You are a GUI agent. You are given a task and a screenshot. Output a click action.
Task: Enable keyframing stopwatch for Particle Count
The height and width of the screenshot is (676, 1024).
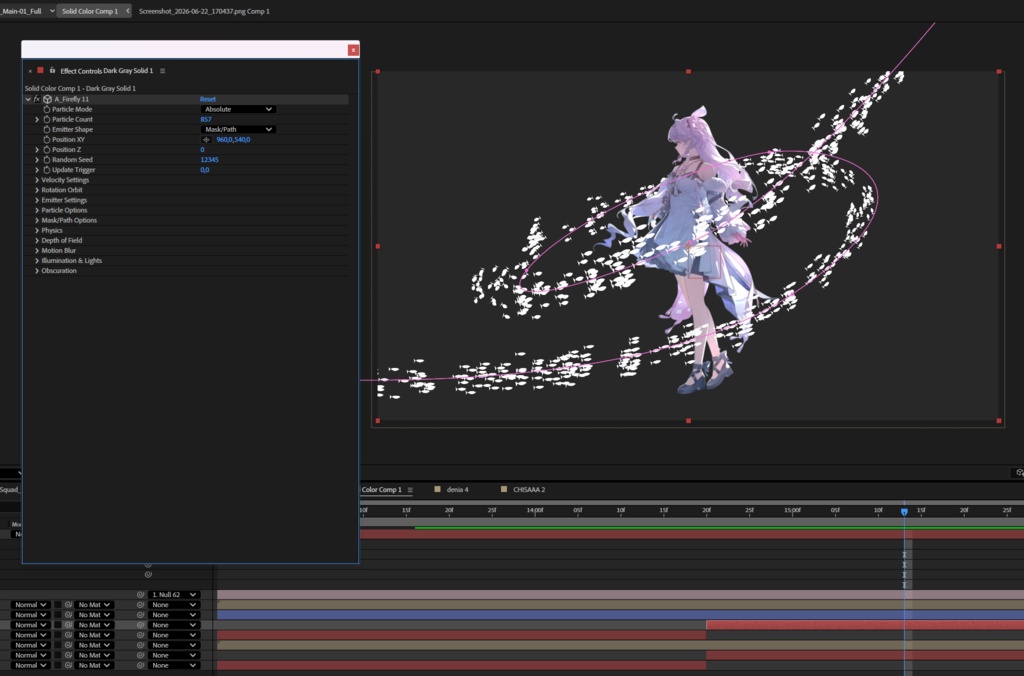[x=46, y=120]
